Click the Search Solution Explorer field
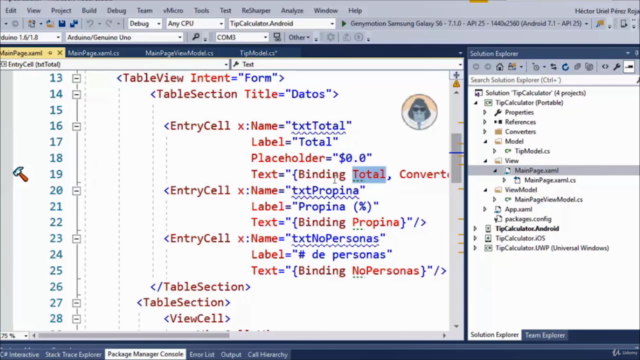 553,80
